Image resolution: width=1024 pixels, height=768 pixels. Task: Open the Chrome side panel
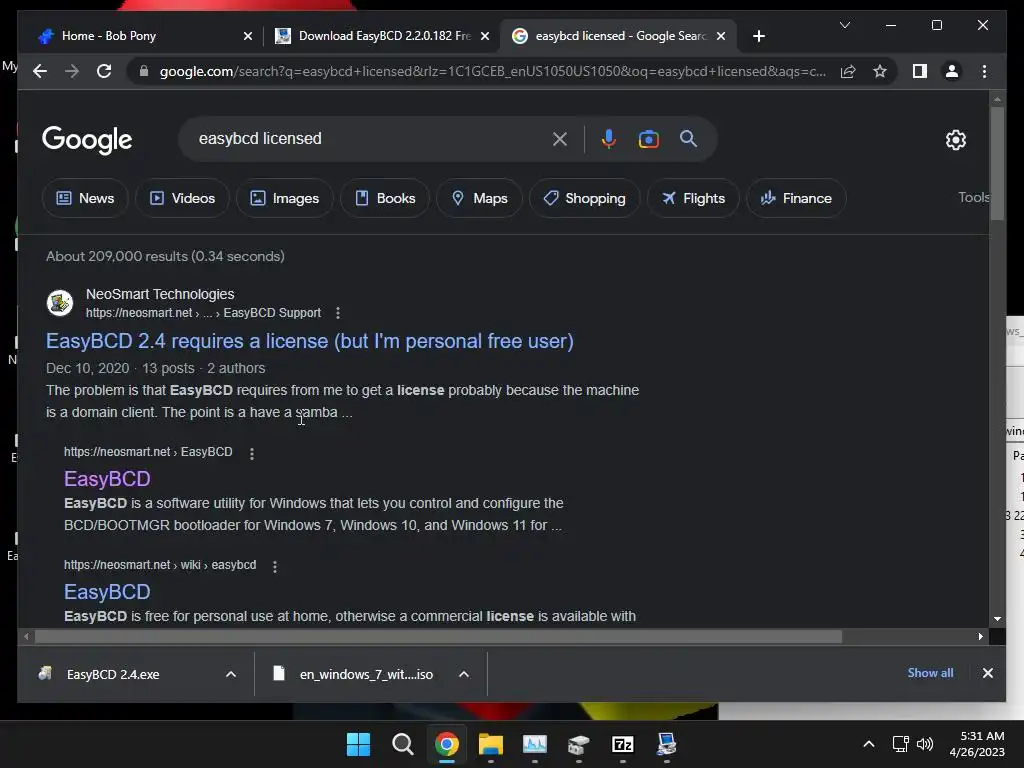click(x=920, y=71)
